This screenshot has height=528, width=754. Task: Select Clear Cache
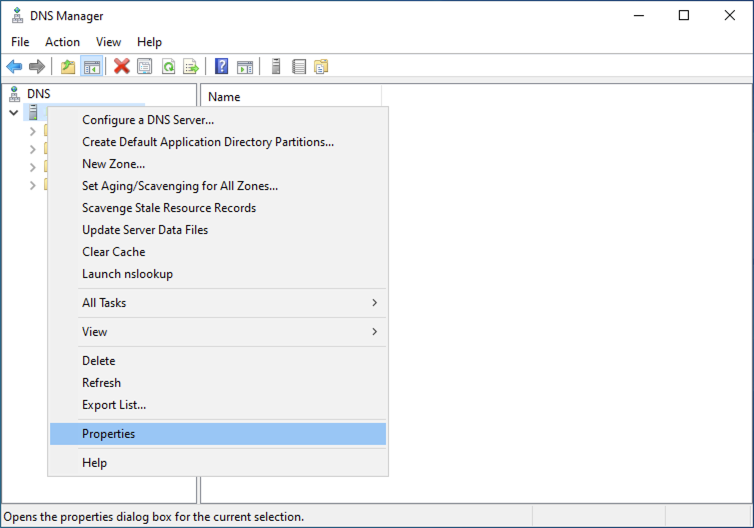(218, 252)
